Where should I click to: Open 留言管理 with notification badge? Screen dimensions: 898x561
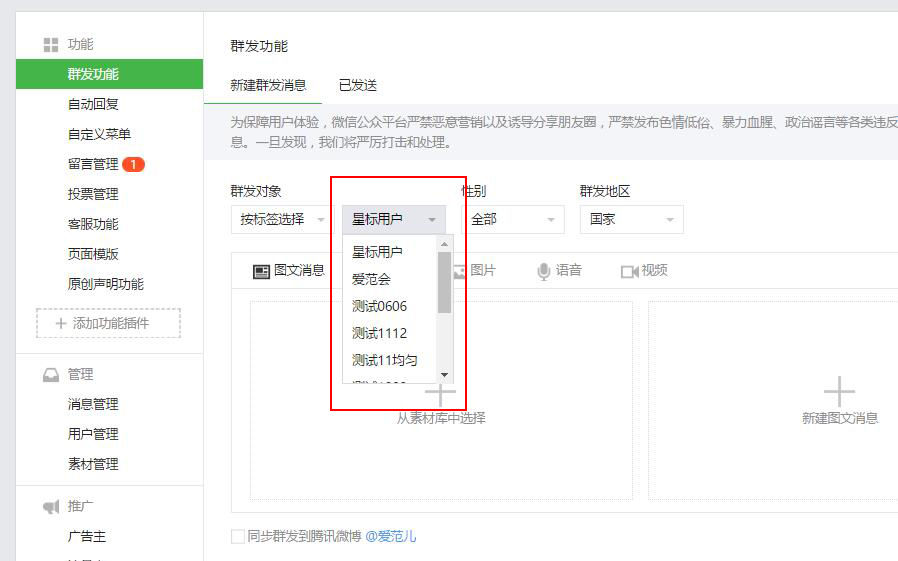click(x=94, y=164)
